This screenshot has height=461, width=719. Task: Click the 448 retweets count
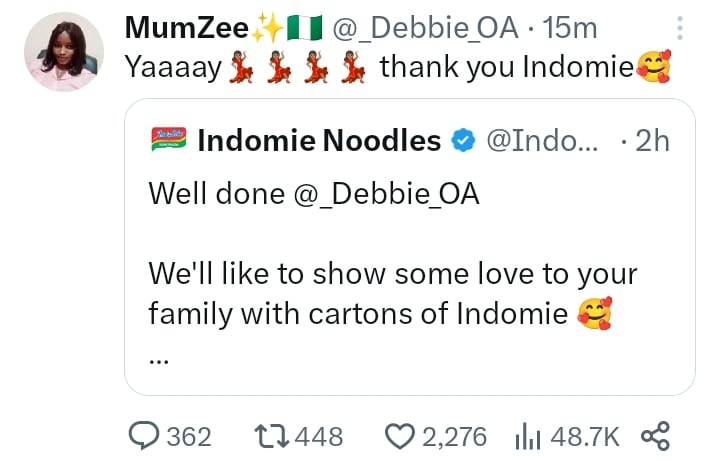click(320, 436)
